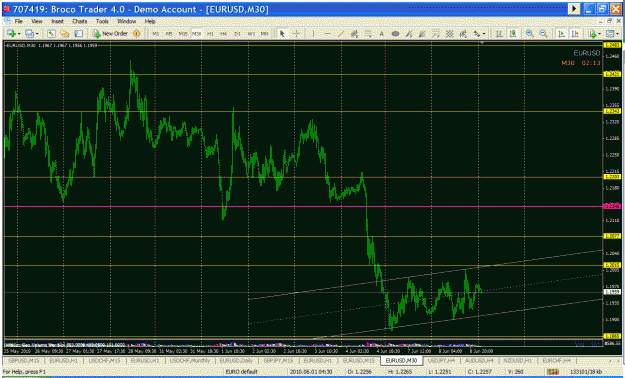The height and width of the screenshot is (378, 625).
Task: Switch to EURUSD,M15 chart tab
Action: click(359, 360)
